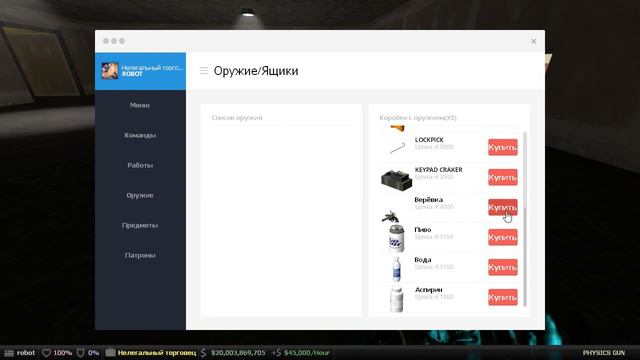Click the Пиво item name
Image resolution: width=640 pixels, height=360 pixels.
[x=422, y=230]
